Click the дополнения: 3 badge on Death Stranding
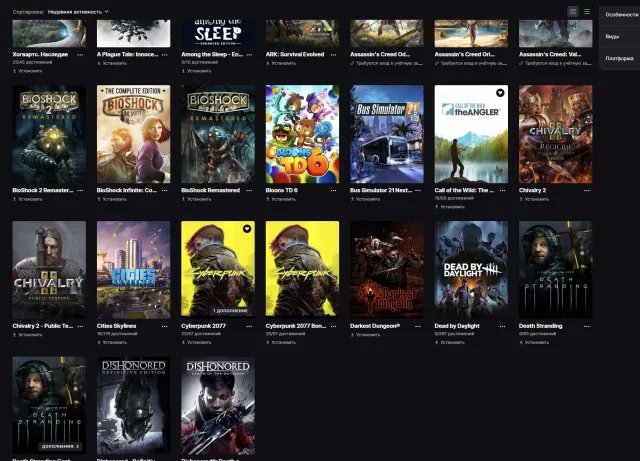Image resolution: width=640 pixels, height=461 pixels. click(60, 446)
